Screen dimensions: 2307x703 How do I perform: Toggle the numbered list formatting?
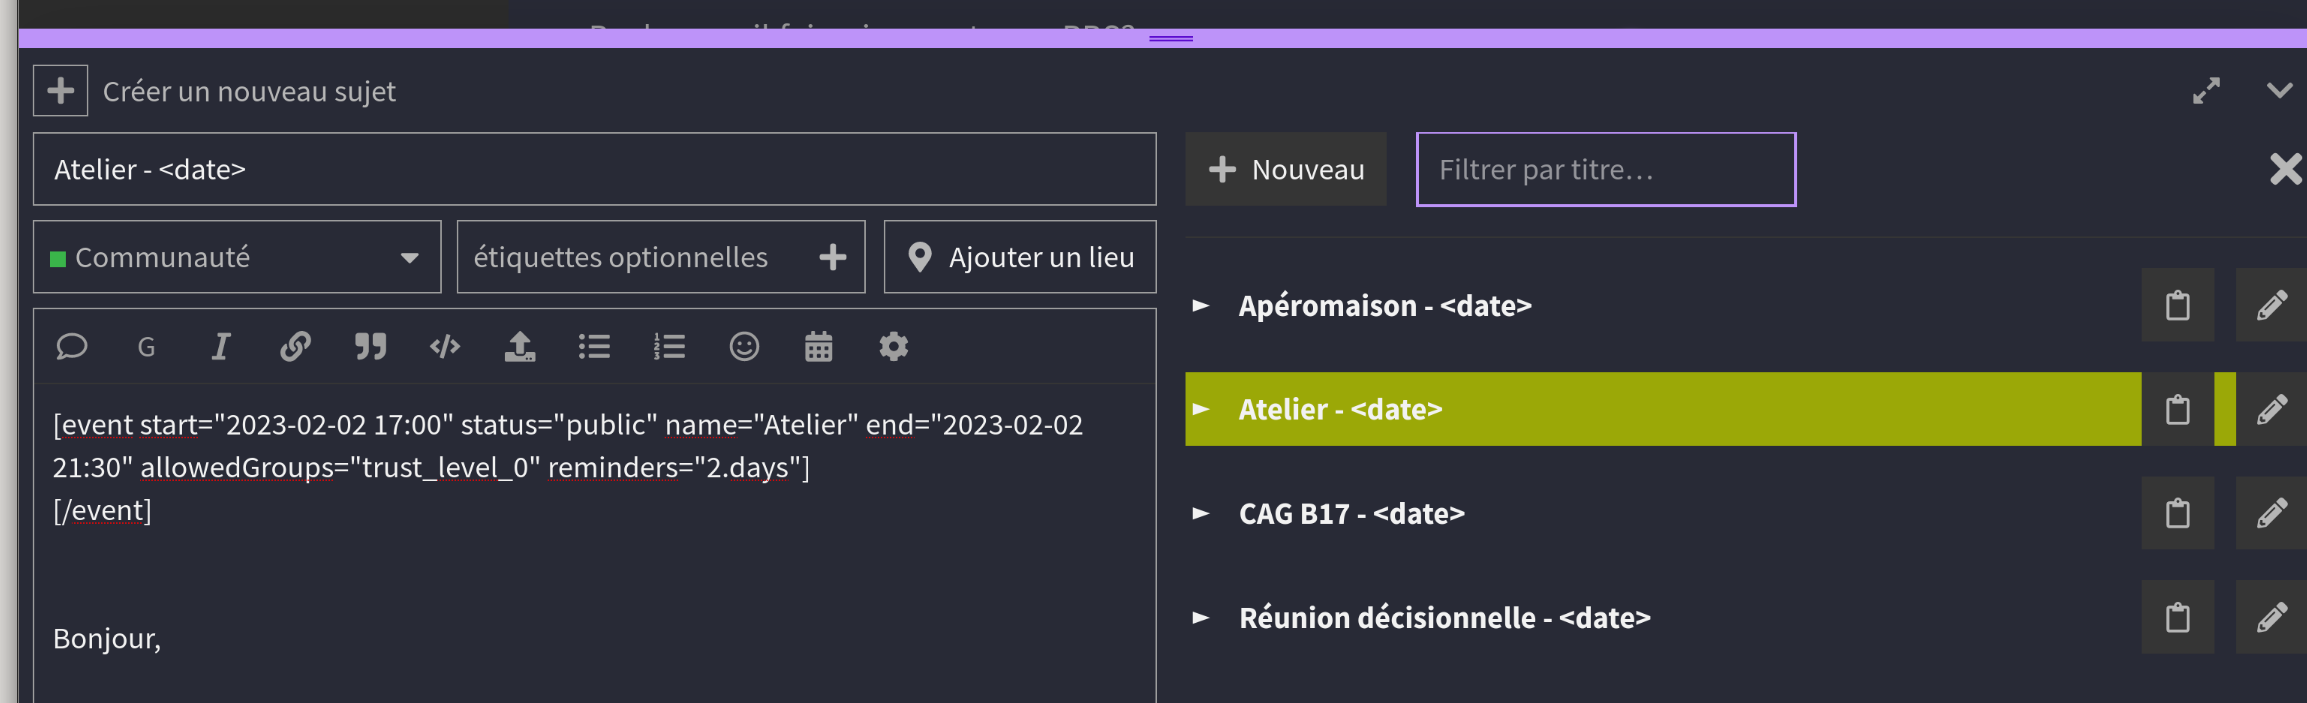click(x=669, y=347)
